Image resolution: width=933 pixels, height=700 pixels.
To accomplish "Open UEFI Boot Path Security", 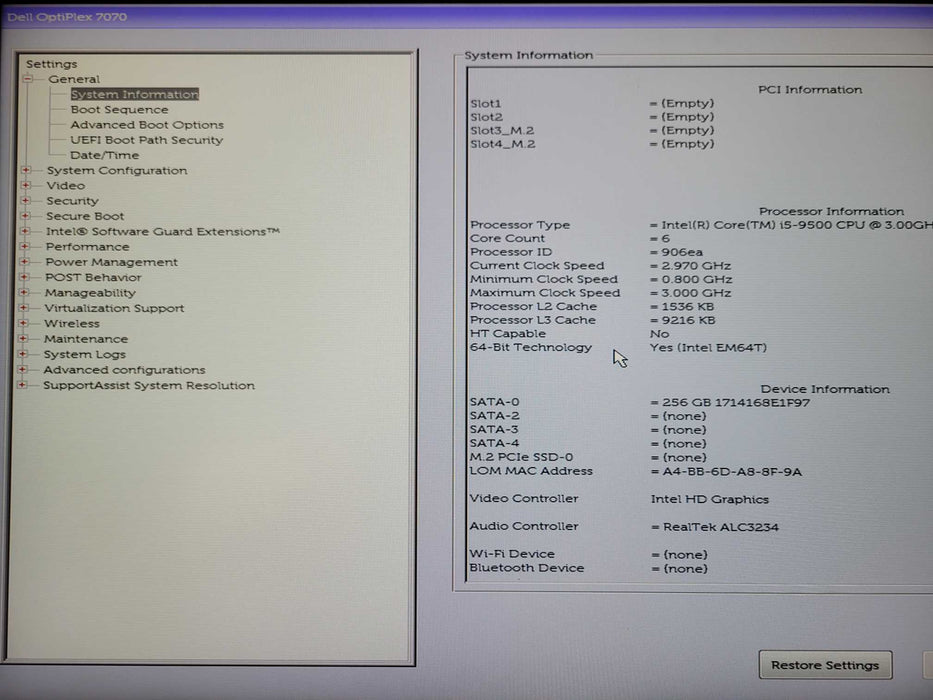I will pos(146,140).
